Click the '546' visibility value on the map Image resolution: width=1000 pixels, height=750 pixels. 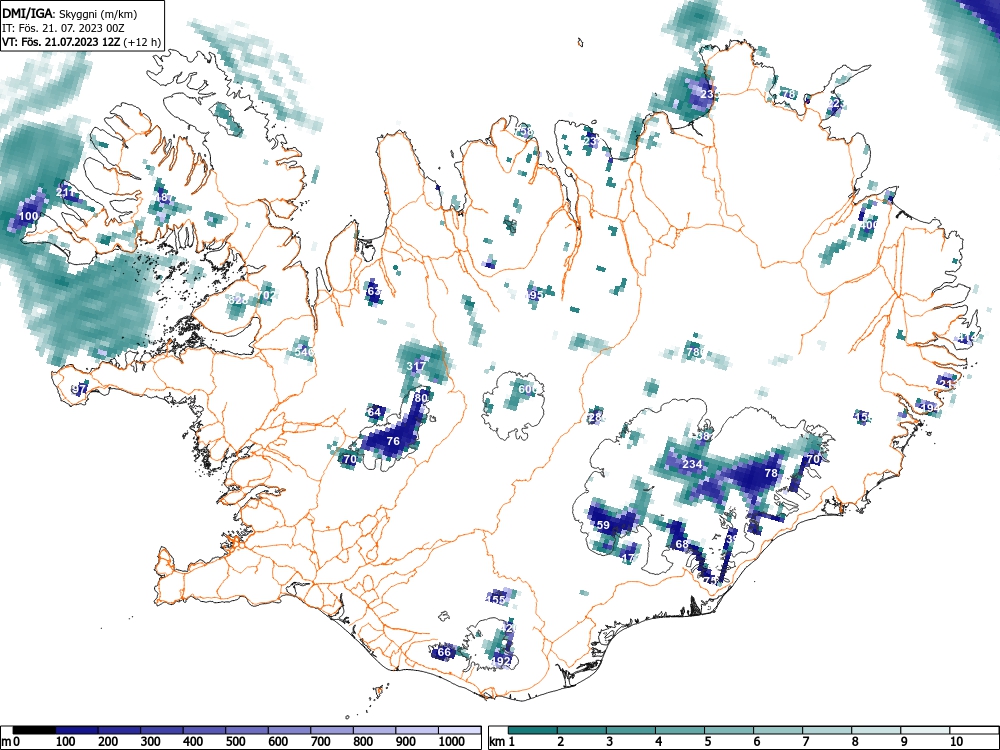pos(304,352)
